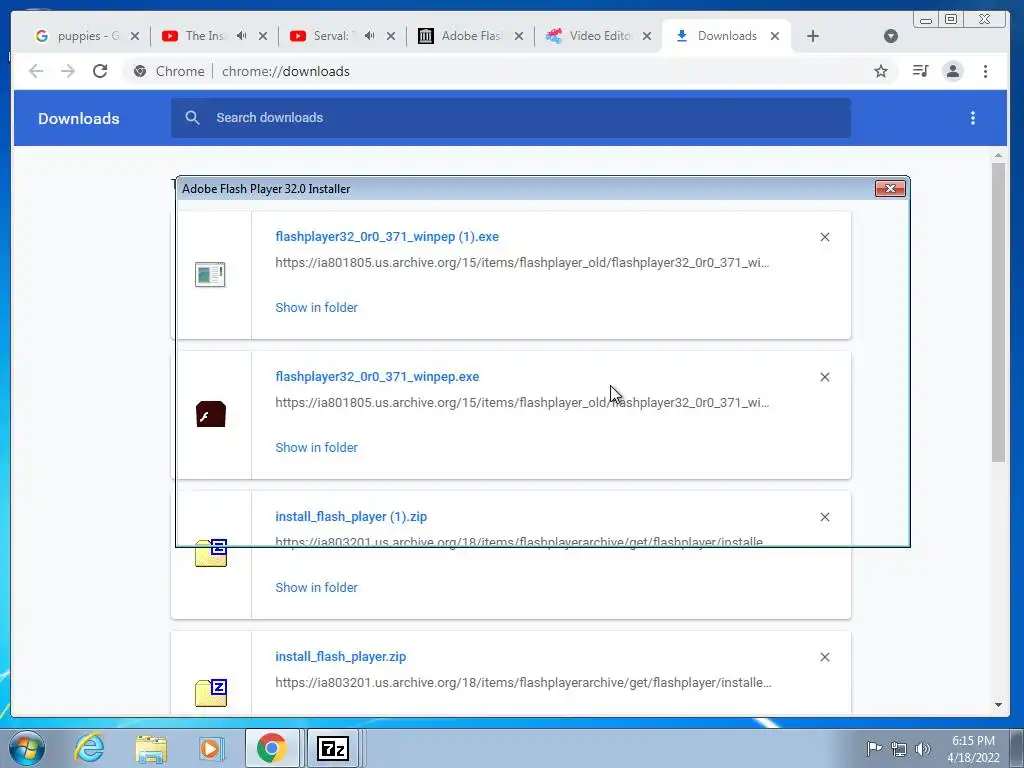The height and width of the screenshot is (768, 1024).
Task: Open Downloads page more actions menu
Action: [x=972, y=118]
